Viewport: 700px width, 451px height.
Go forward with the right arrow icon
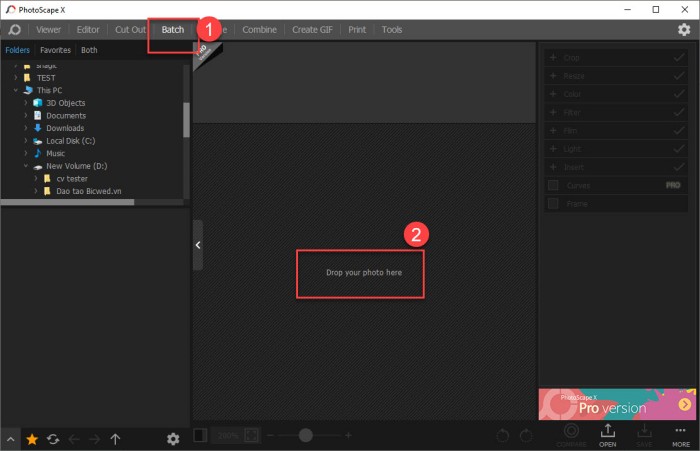click(x=94, y=439)
